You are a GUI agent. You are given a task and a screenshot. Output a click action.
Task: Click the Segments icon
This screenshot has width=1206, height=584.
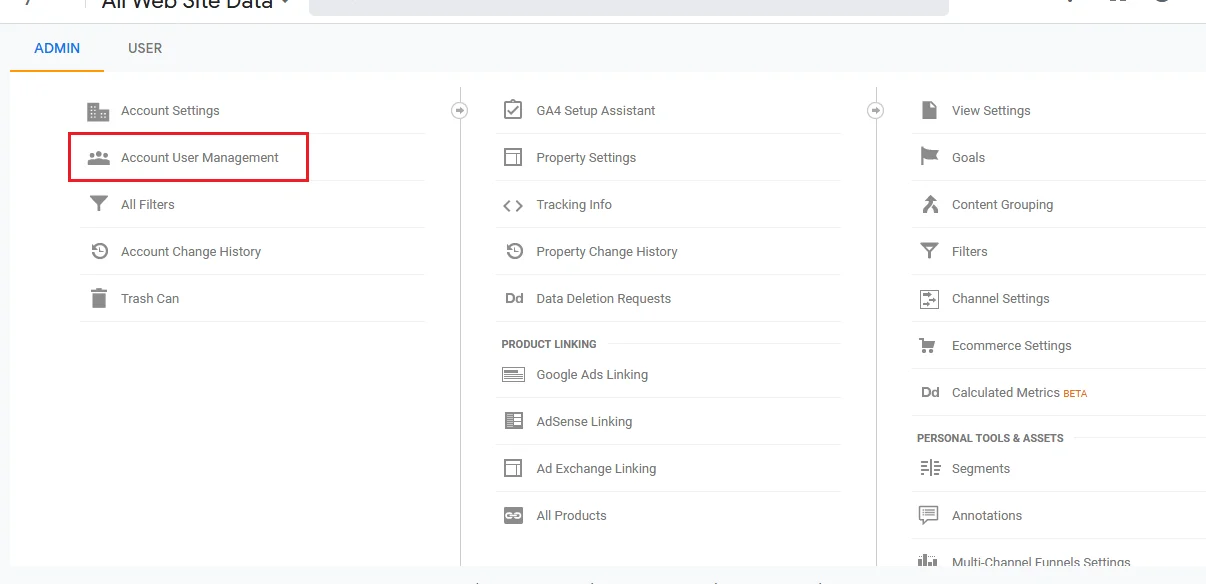click(x=930, y=468)
